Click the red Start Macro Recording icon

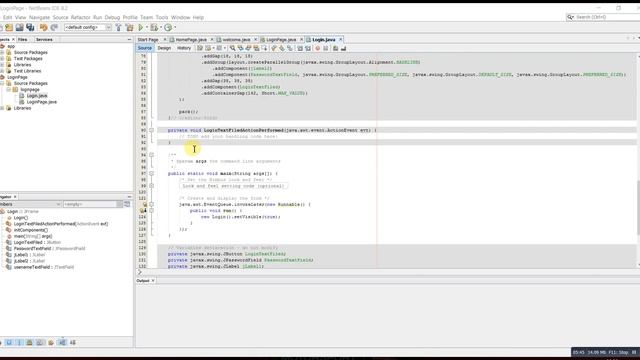click(318, 48)
